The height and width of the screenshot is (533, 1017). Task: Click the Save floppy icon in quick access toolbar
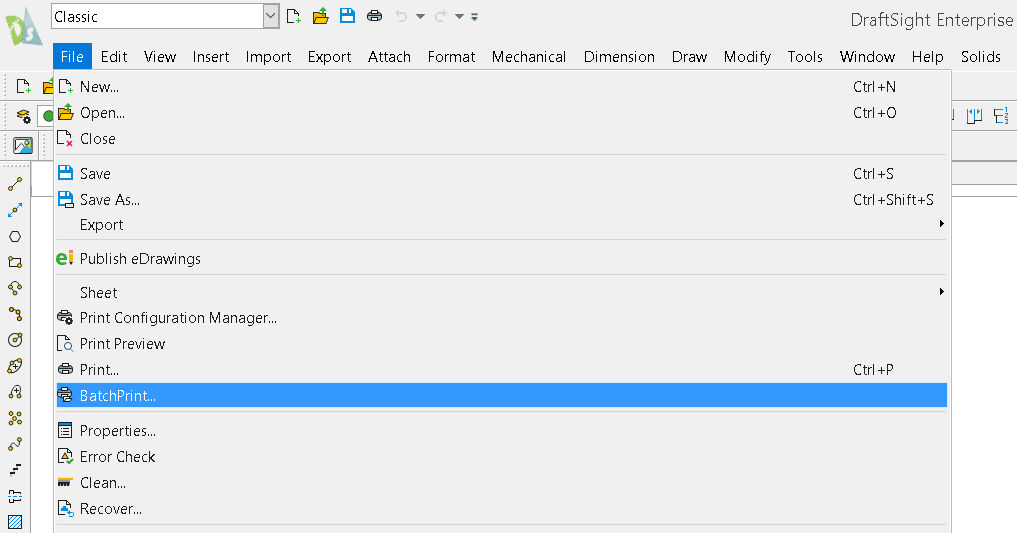[348, 16]
